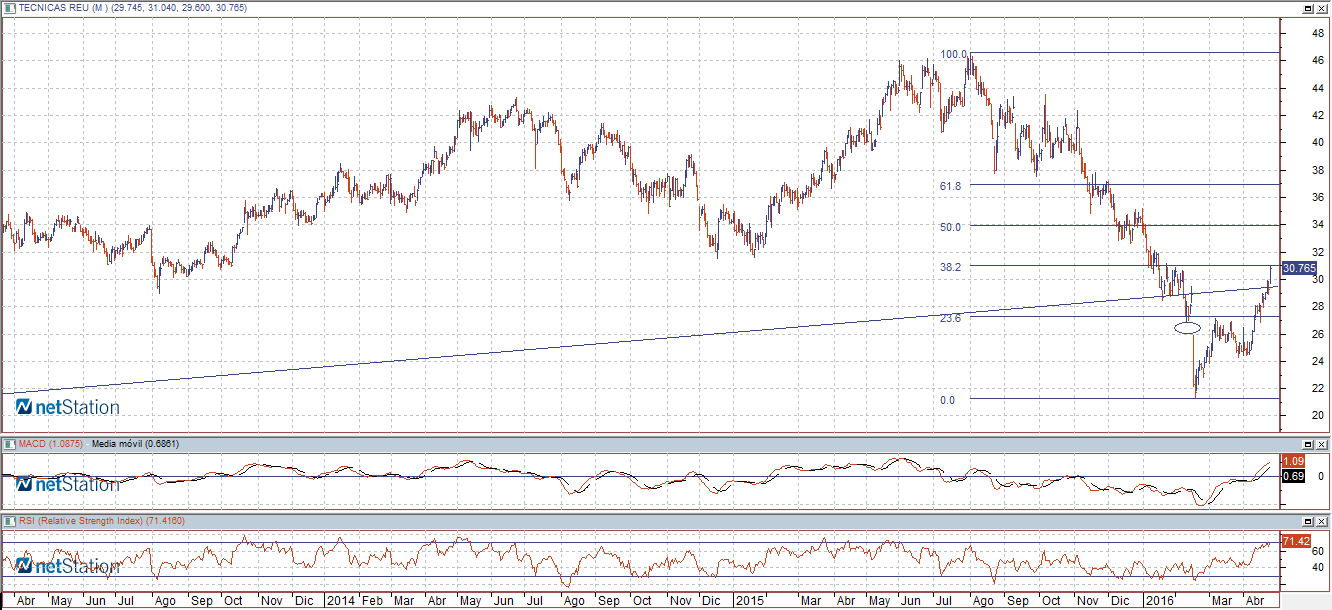Select the Media móvil (0.6861) label
The image size is (1332, 610).
(x=136, y=443)
